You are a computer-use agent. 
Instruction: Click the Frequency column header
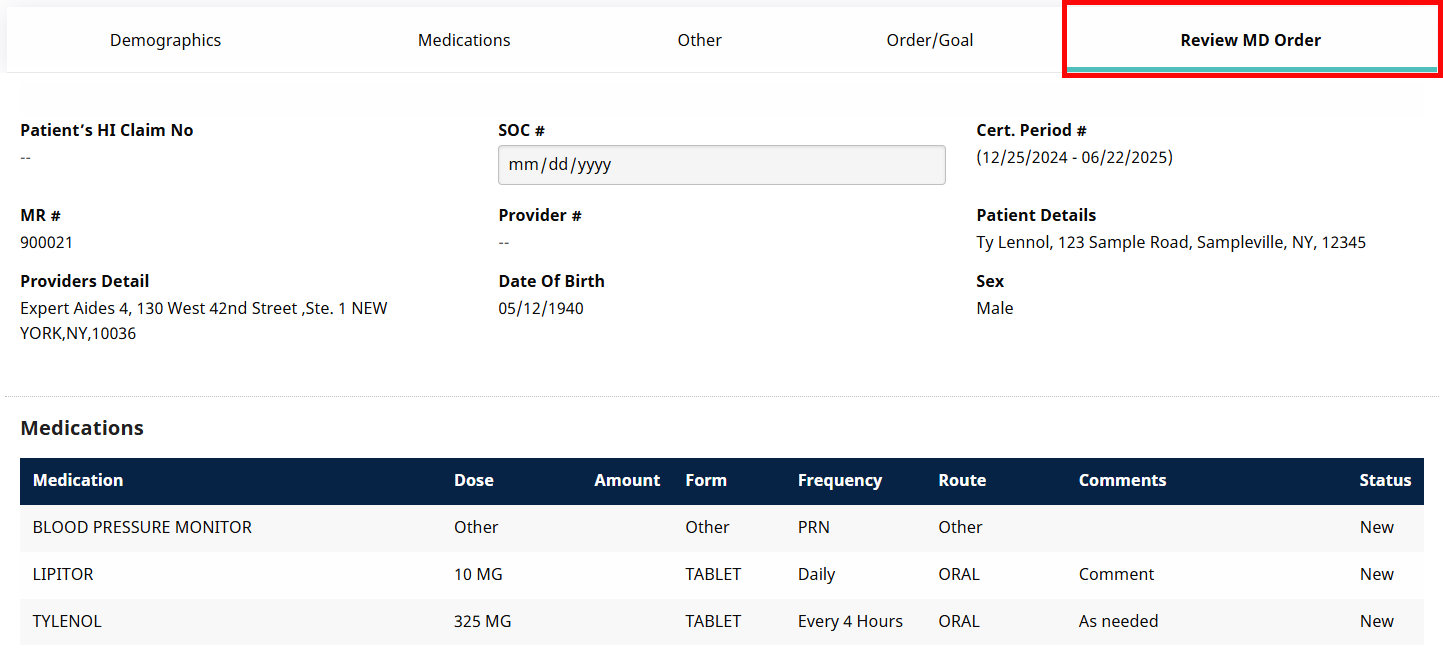pyautogui.click(x=839, y=480)
